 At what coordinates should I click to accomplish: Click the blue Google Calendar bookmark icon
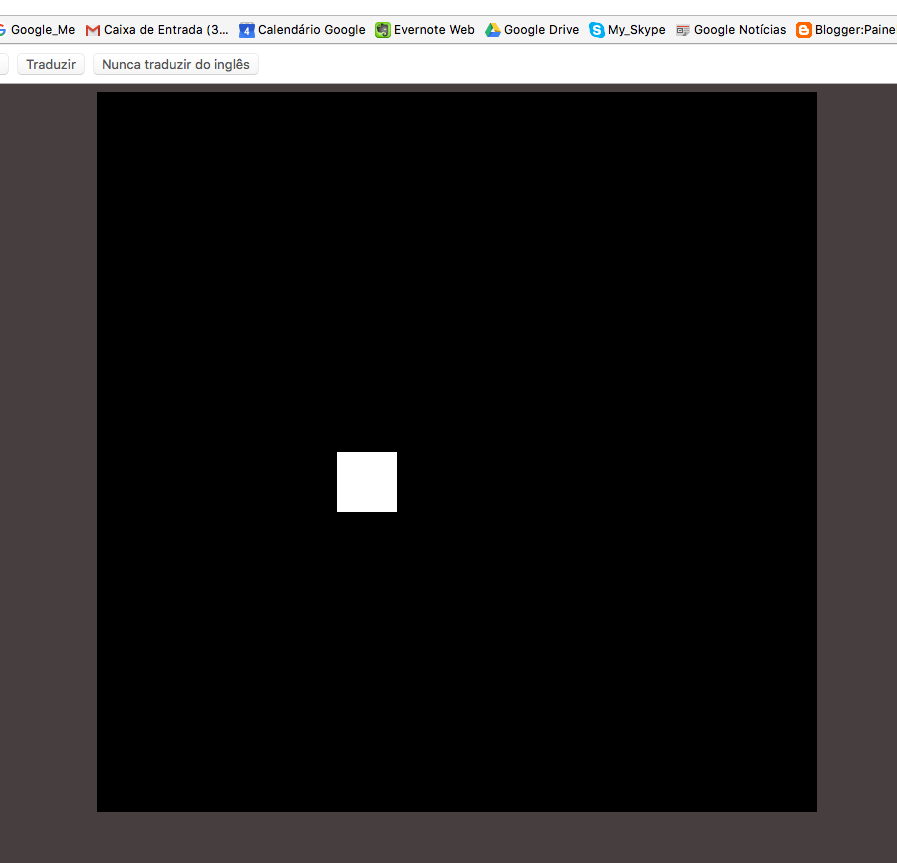[x=247, y=30]
